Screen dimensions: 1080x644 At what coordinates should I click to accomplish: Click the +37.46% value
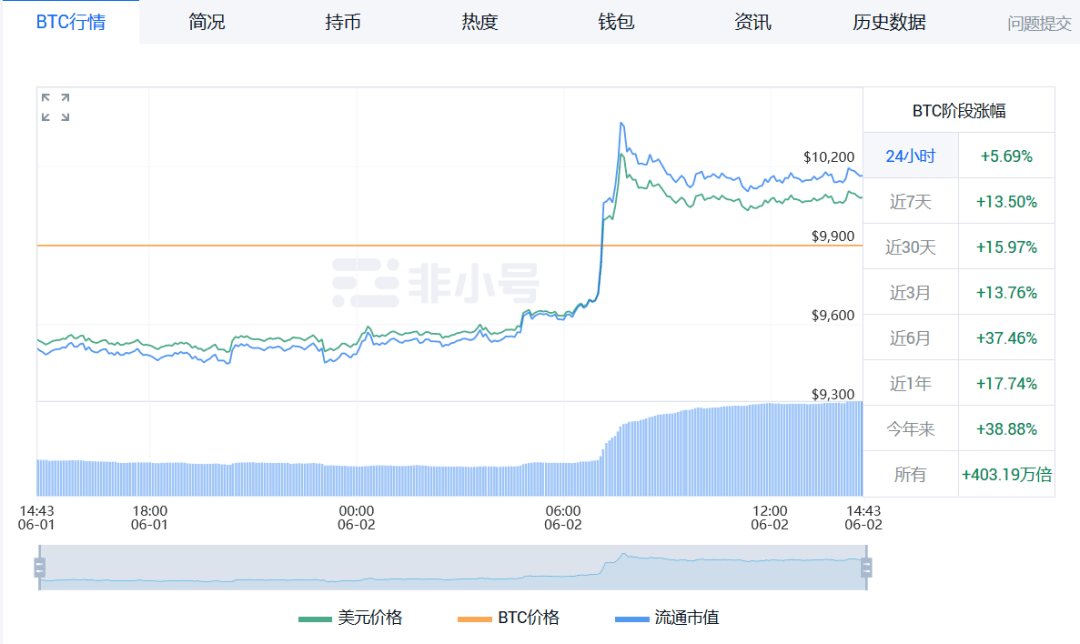pos(1006,338)
